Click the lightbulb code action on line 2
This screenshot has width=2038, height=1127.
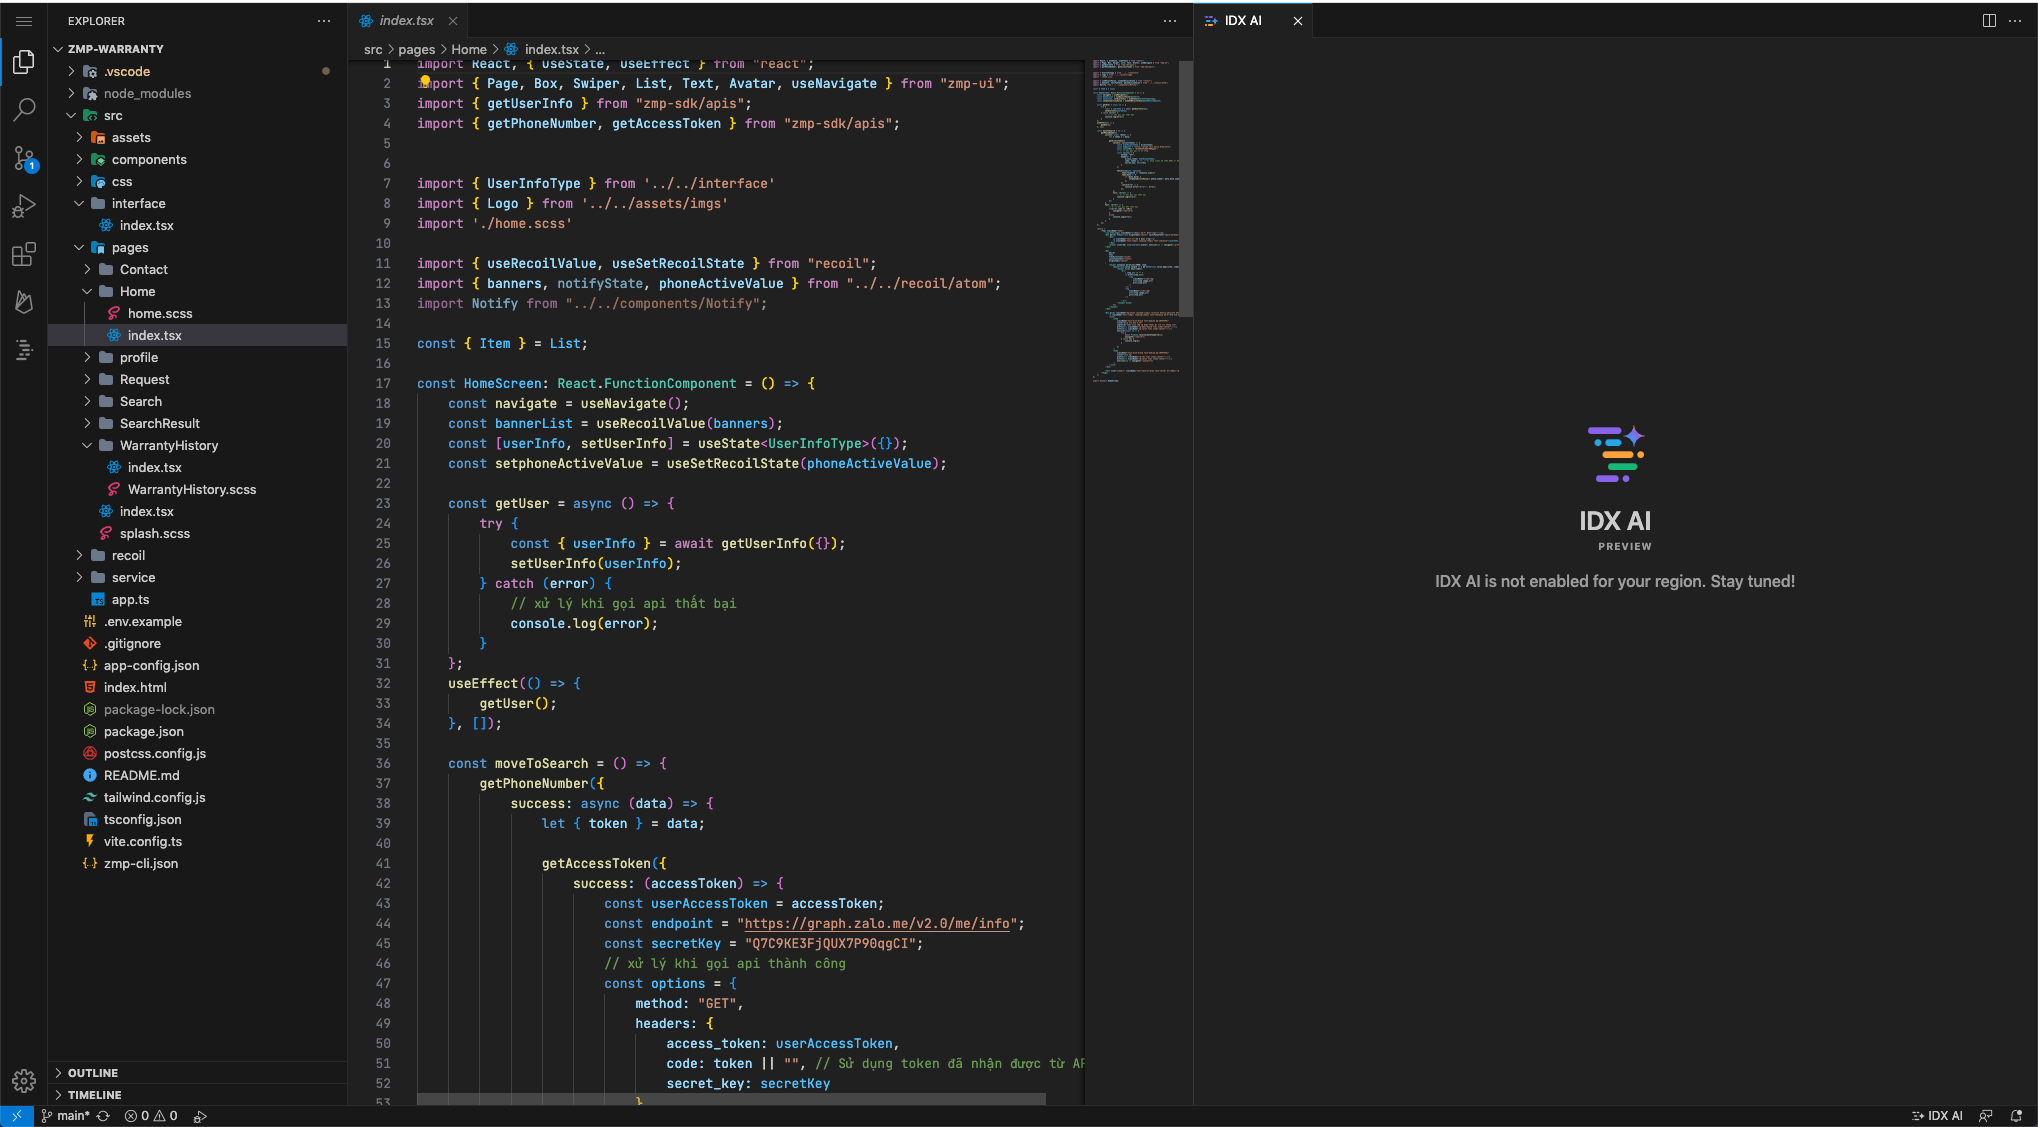point(425,81)
